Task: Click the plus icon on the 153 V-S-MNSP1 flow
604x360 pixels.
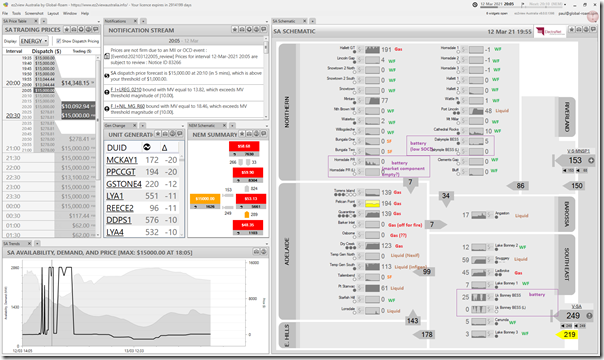Action: [x=591, y=160]
